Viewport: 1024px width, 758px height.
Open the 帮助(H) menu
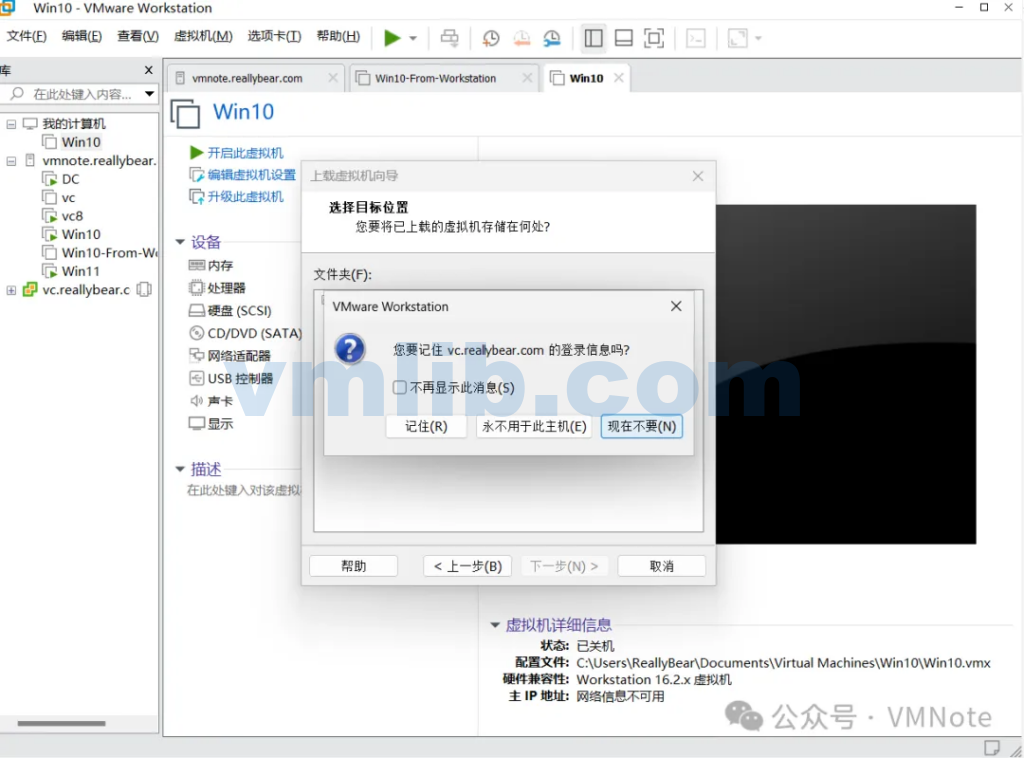coord(338,36)
